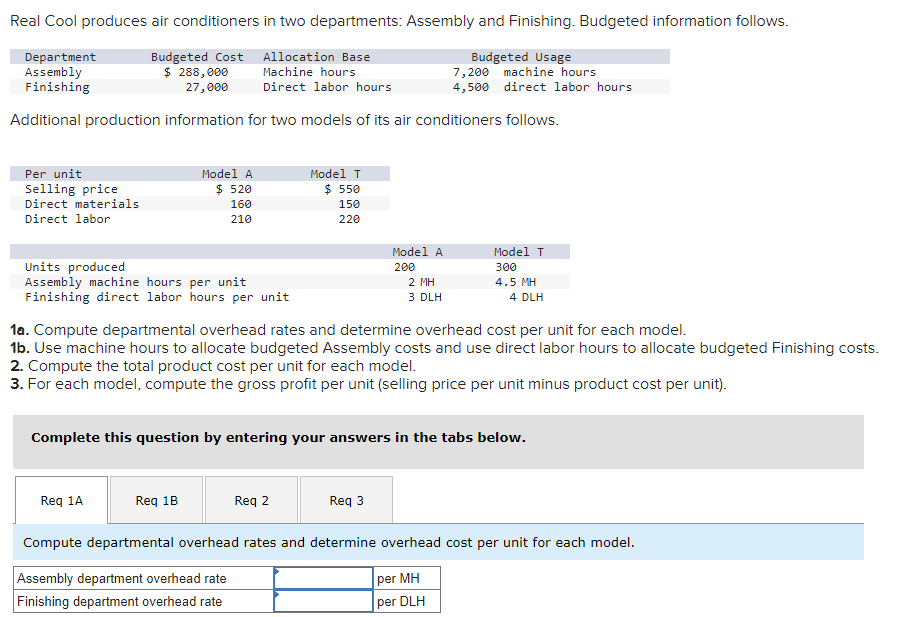This screenshot has height=617, width=908.
Task: Click Model A units produced '200'
Action: click(404, 267)
